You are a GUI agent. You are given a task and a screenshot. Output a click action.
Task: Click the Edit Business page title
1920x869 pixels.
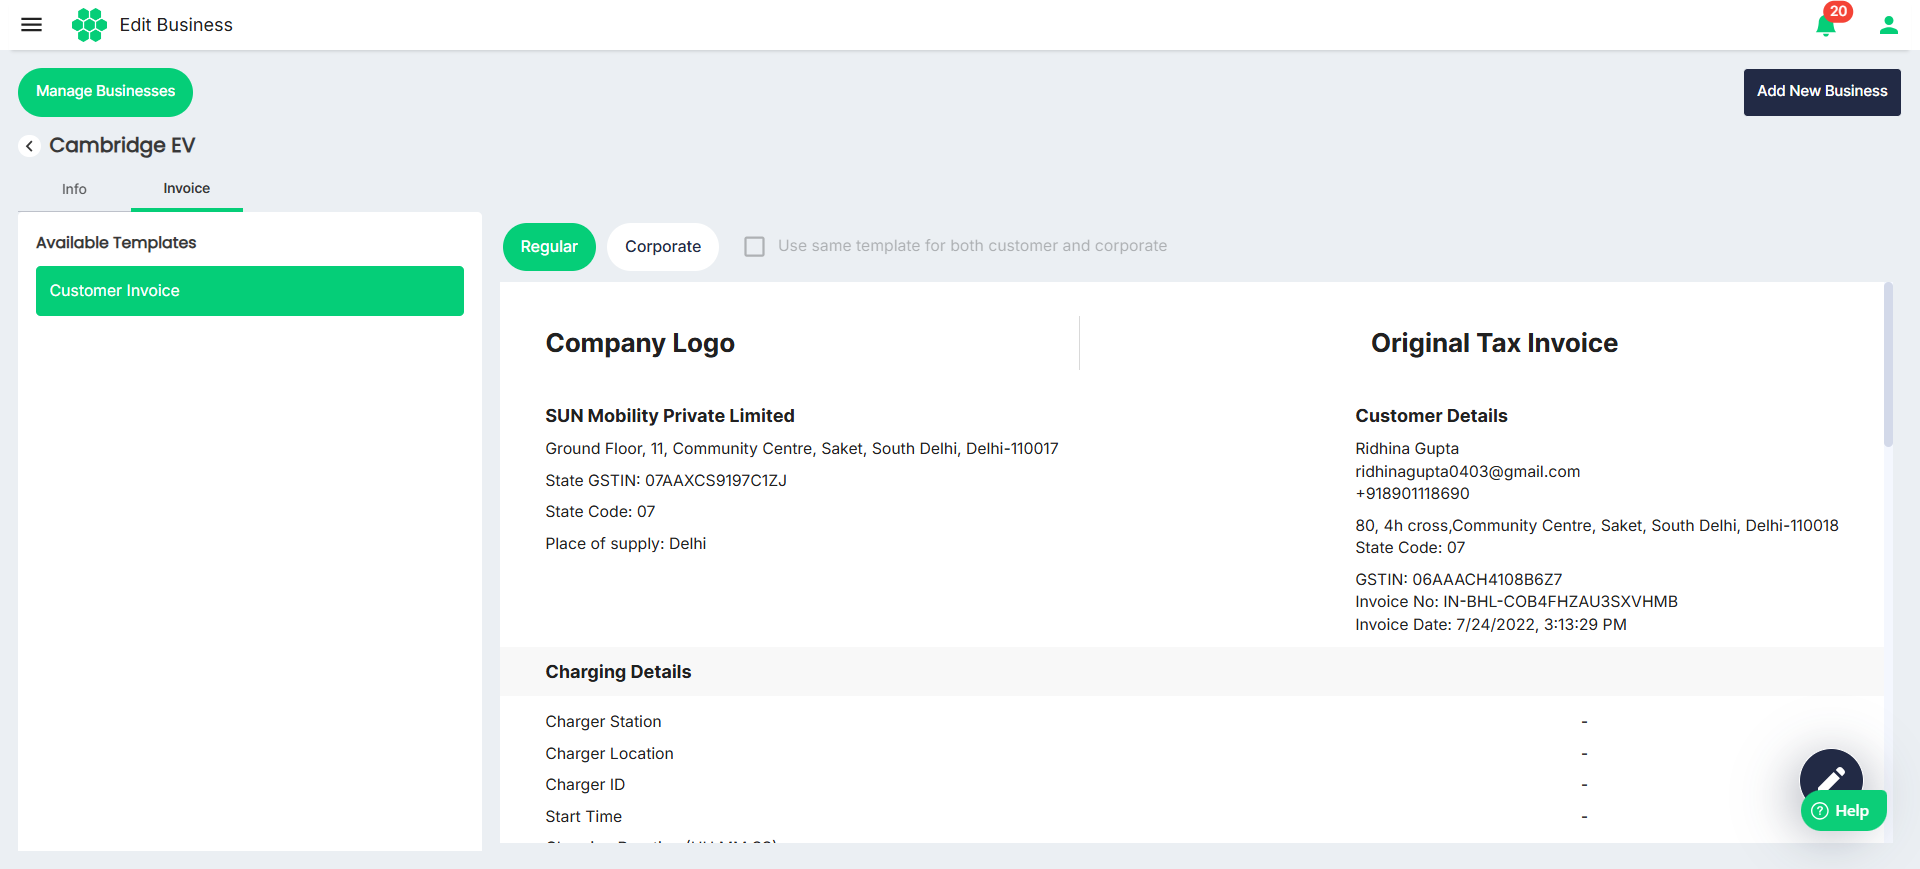pyautogui.click(x=176, y=25)
